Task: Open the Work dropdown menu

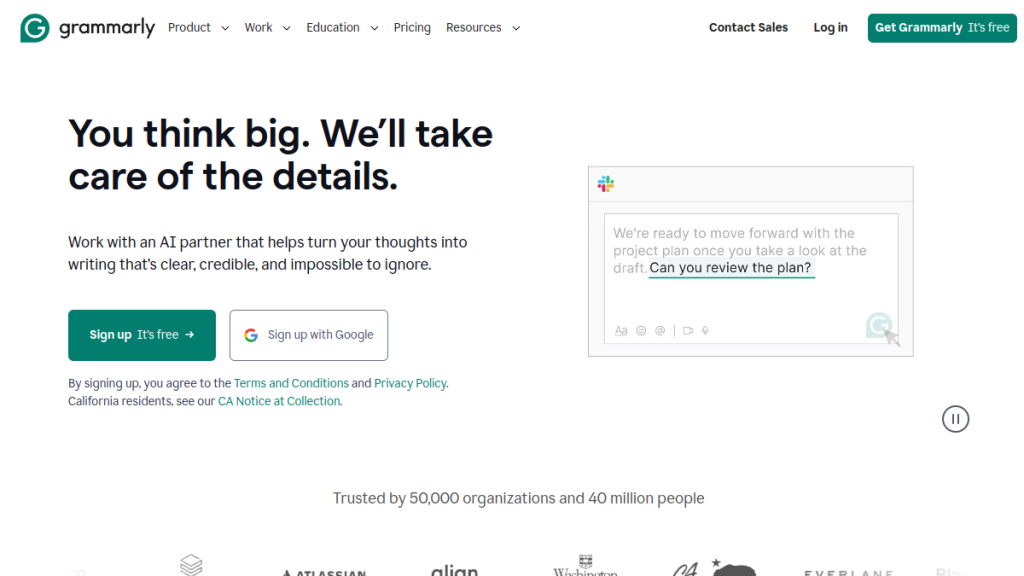Action: pyautogui.click(x=267, y=28)
